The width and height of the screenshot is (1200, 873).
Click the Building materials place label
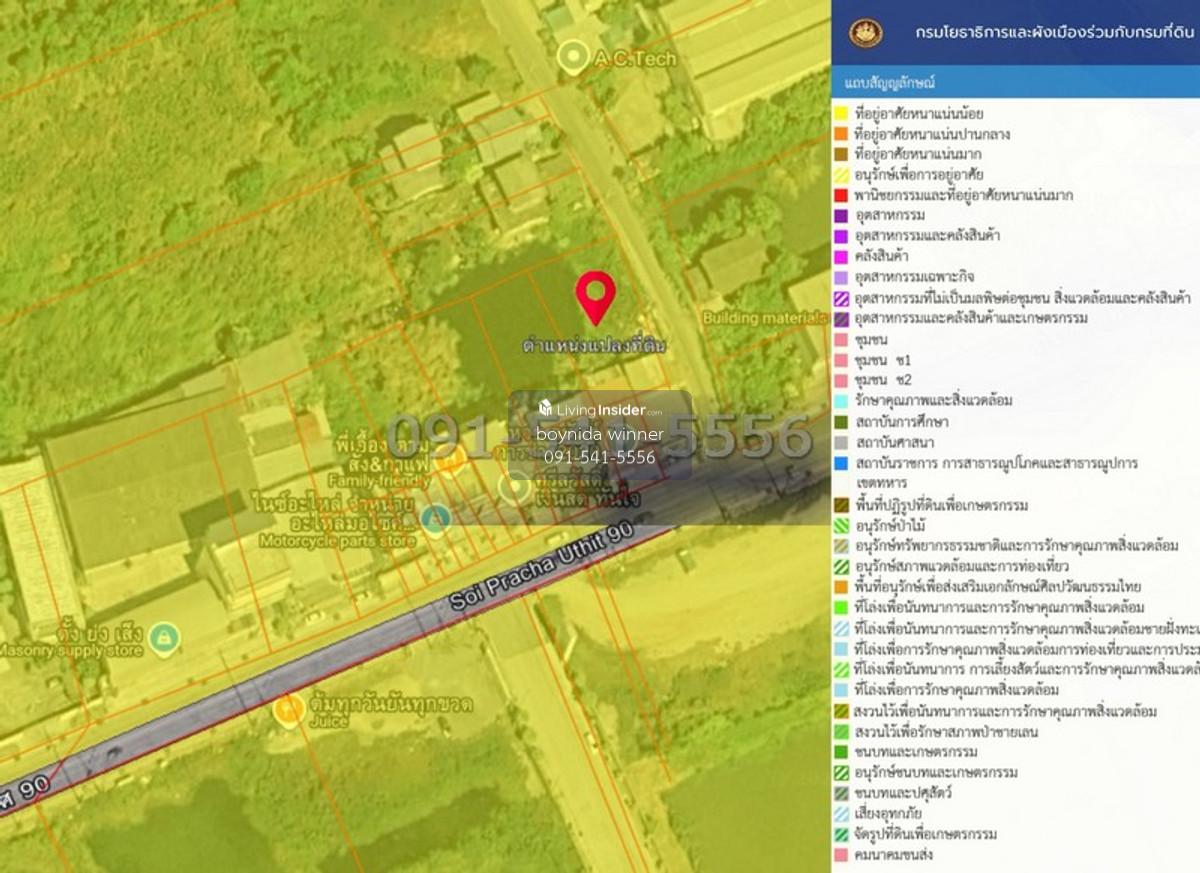pyautogui.click(x=765, y=318)
